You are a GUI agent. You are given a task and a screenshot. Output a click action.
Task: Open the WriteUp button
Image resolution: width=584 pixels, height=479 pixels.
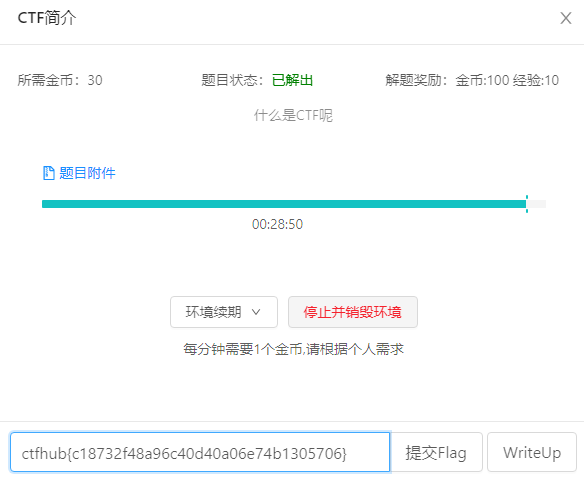click(532, 452)
